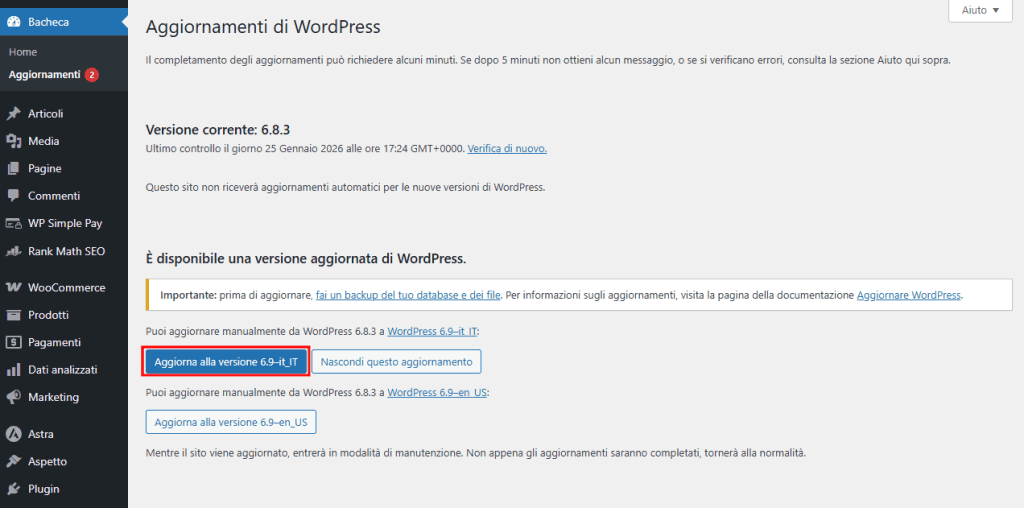The height and width of the screenshot is (508, 1024).
Task: Click the Plugin plug icon
Action: 13,488
